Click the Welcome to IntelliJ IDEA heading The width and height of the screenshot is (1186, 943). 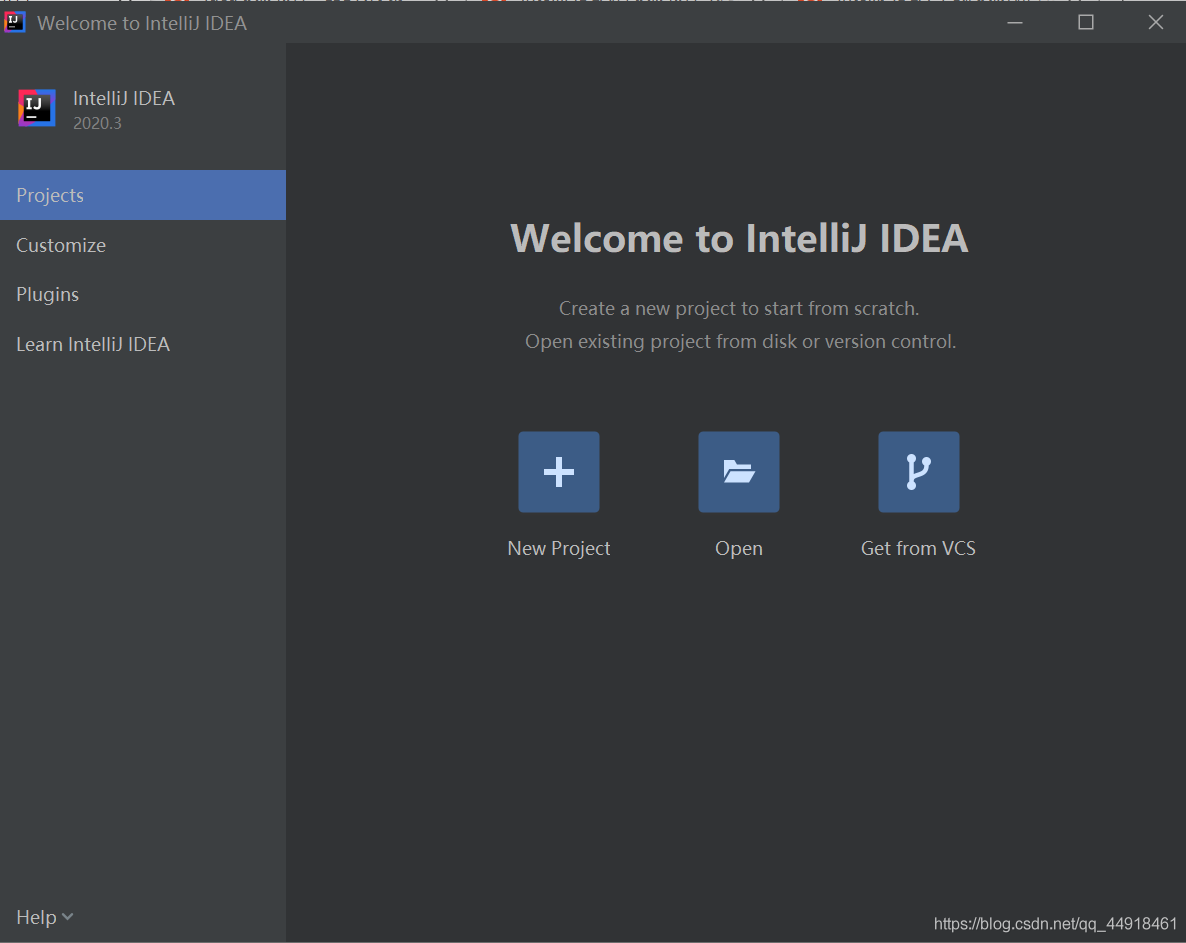click(x=739, y=238)
